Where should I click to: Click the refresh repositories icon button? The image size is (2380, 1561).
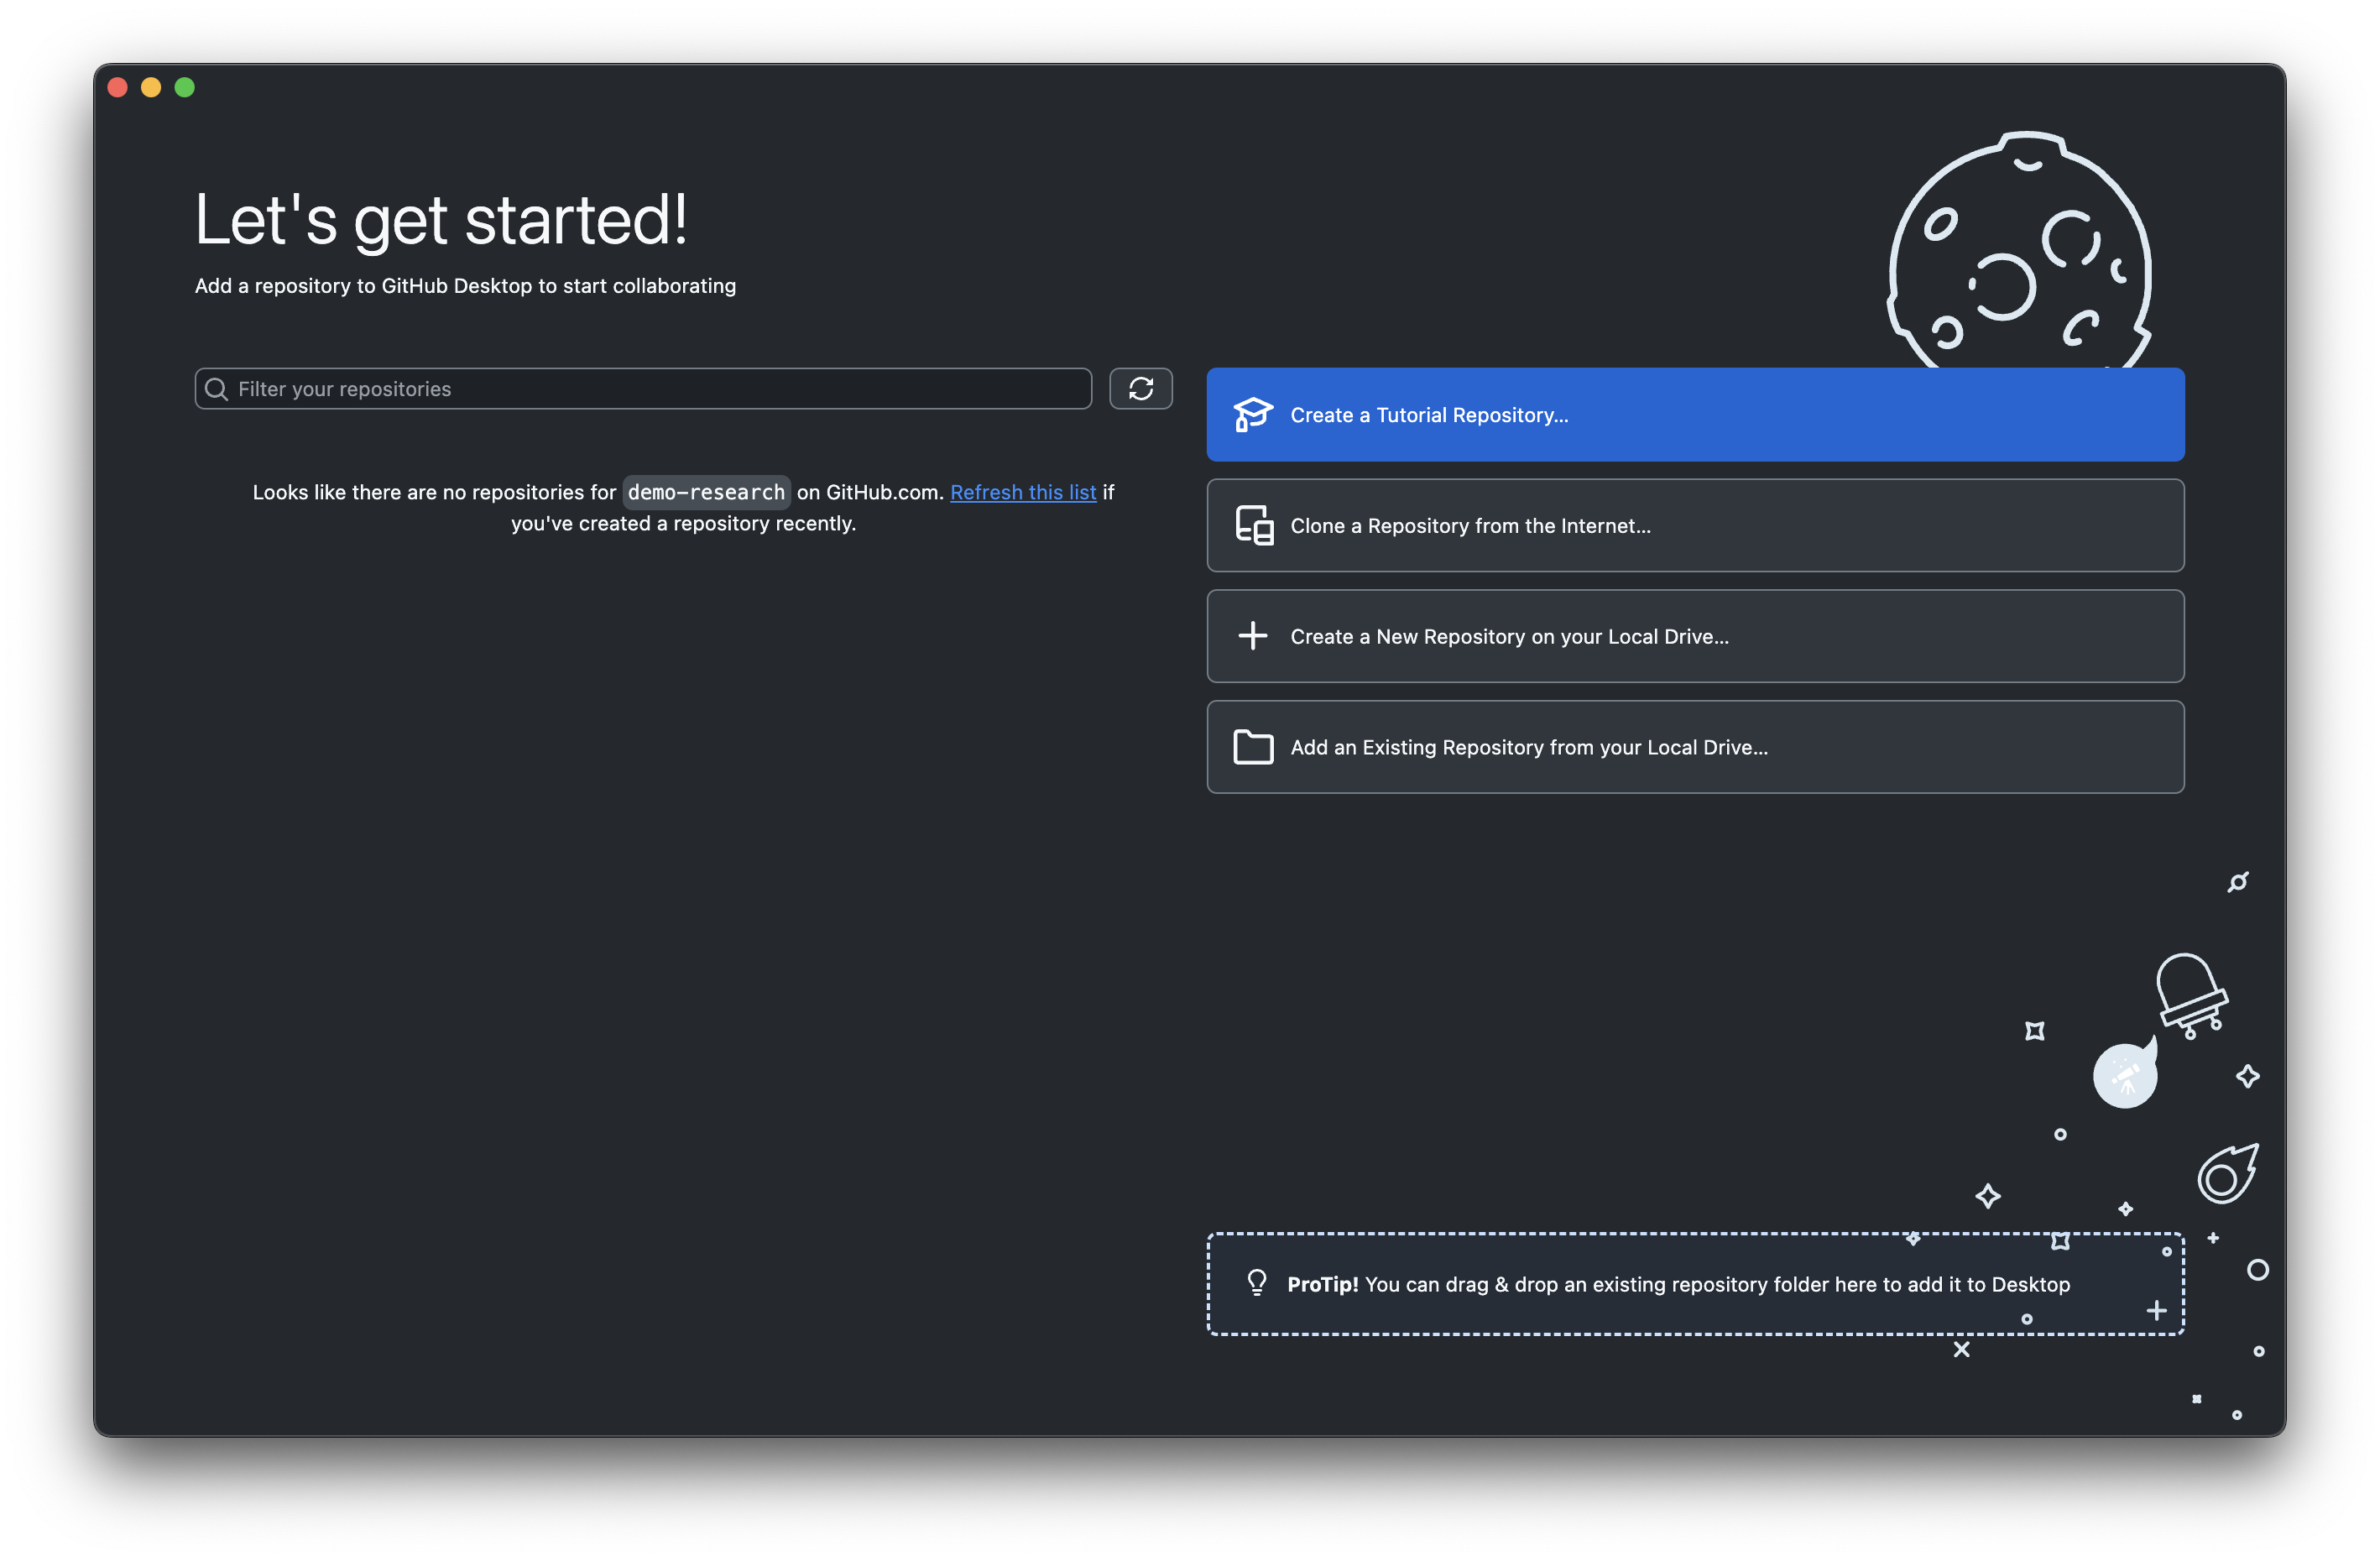[x=1140, y=389]
